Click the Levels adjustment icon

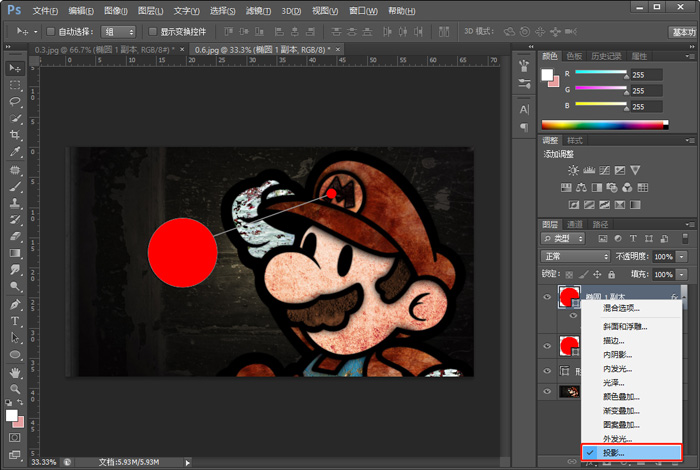click(x=589, y=170)
